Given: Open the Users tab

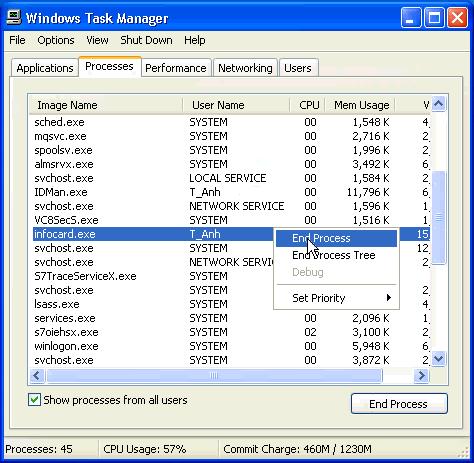Looking at the screenshot, I should tap(298, 68).
